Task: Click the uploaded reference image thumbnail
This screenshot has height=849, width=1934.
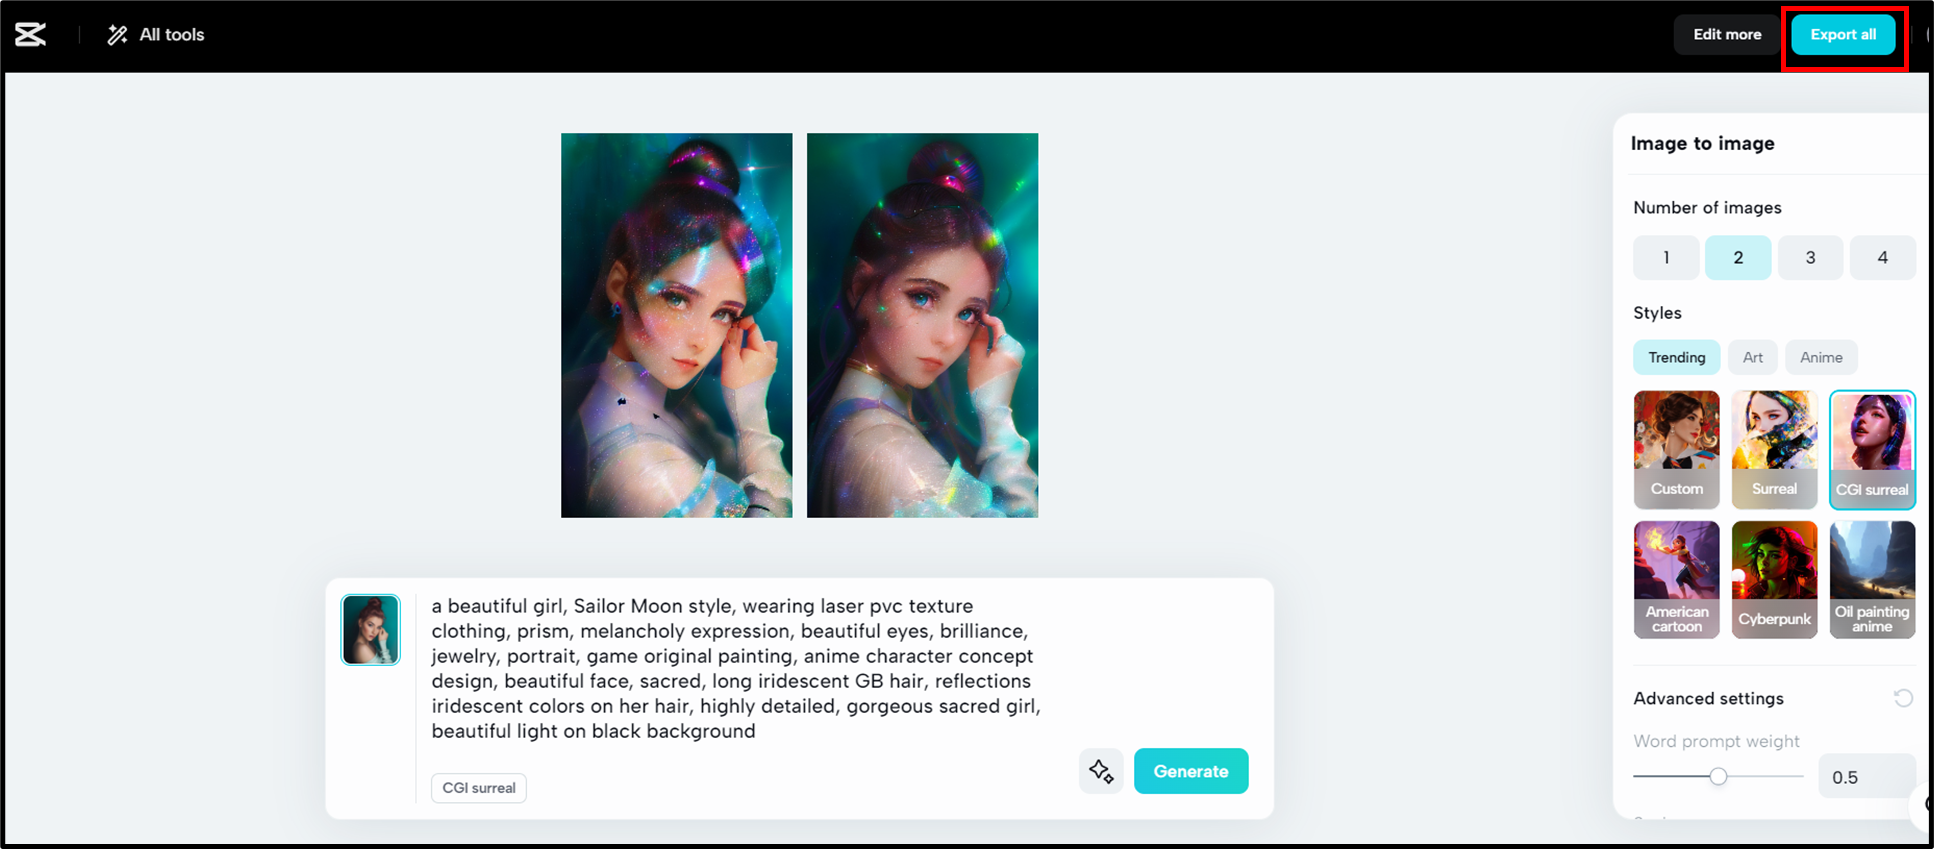Action: 371,630
